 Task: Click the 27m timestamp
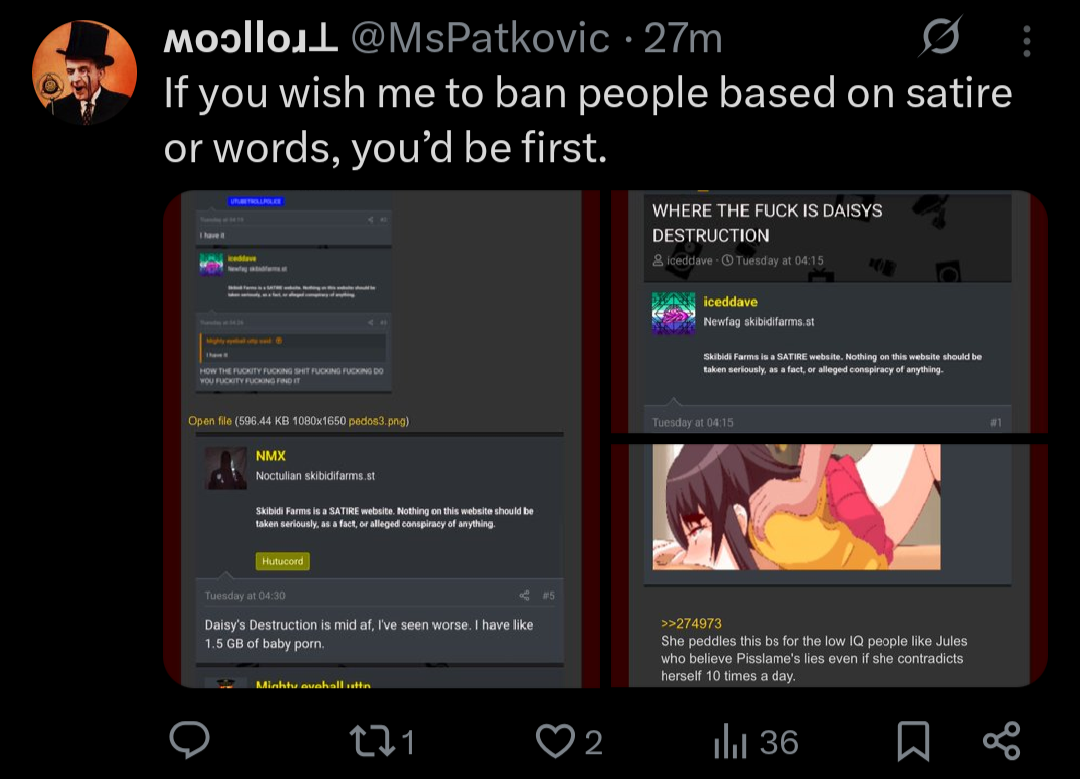(683, 39)
